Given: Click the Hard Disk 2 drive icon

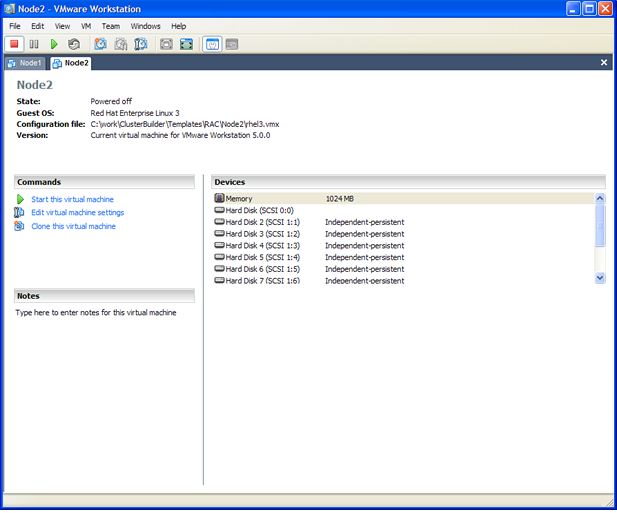Looking at the screenshot, I should 219,222.
